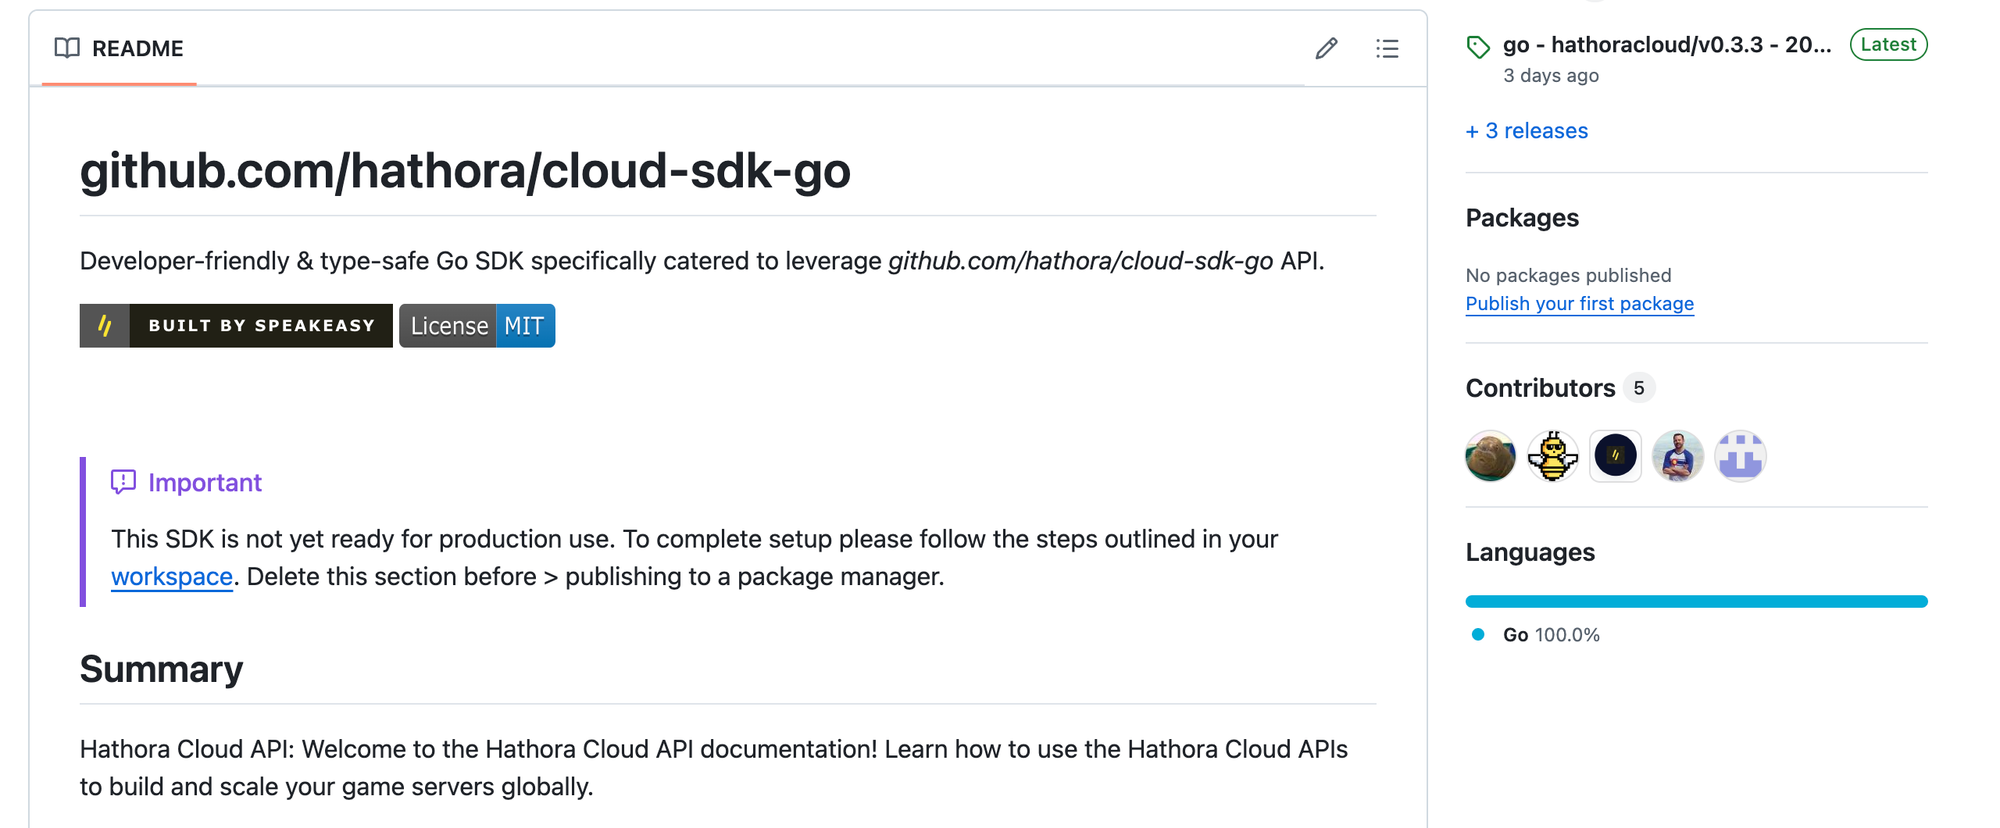Screen dimensions: 2000x828
Task: Open the purple pixel contributor avatar
Action: point(1741,457)
